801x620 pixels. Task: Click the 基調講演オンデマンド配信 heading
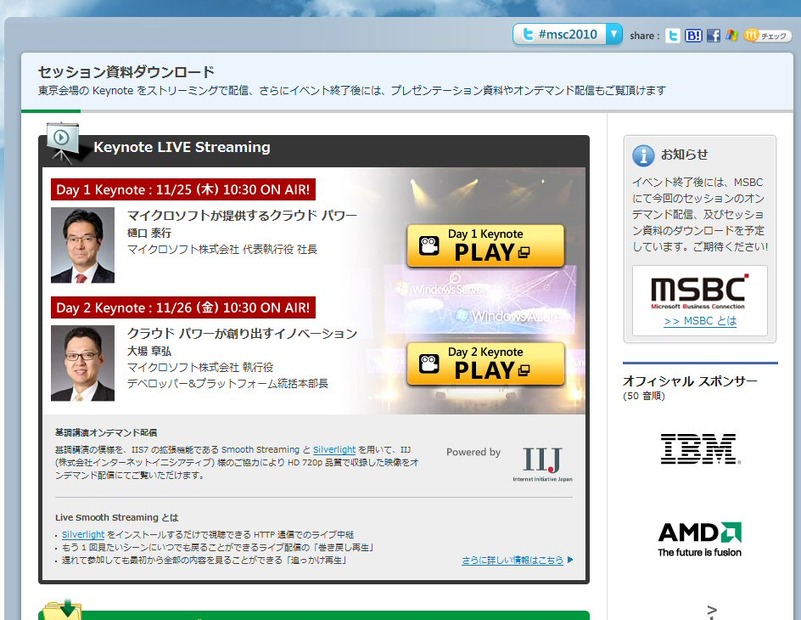106,433
